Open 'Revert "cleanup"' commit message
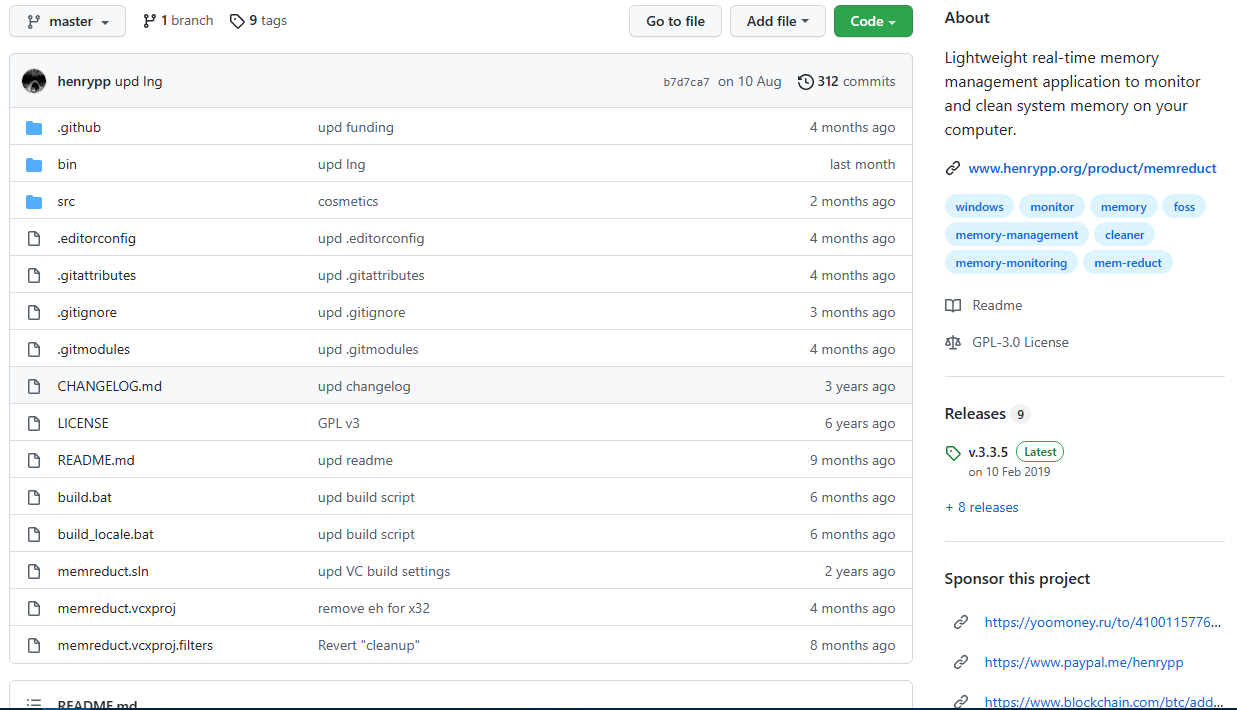Image resolution: width=1237 pixels, height=710 pixels. [368, 645]
